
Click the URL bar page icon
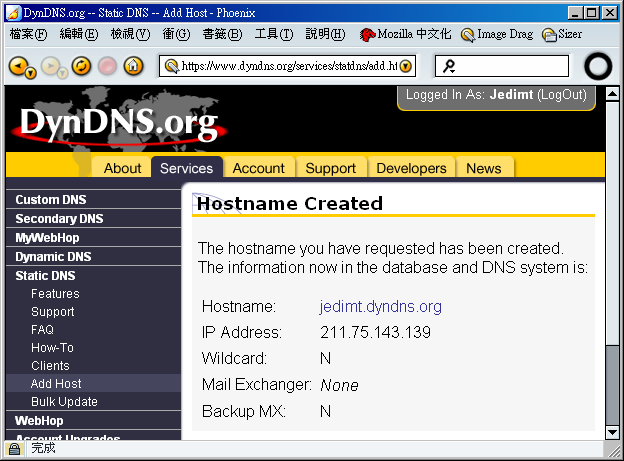click(x=172, y=66)
